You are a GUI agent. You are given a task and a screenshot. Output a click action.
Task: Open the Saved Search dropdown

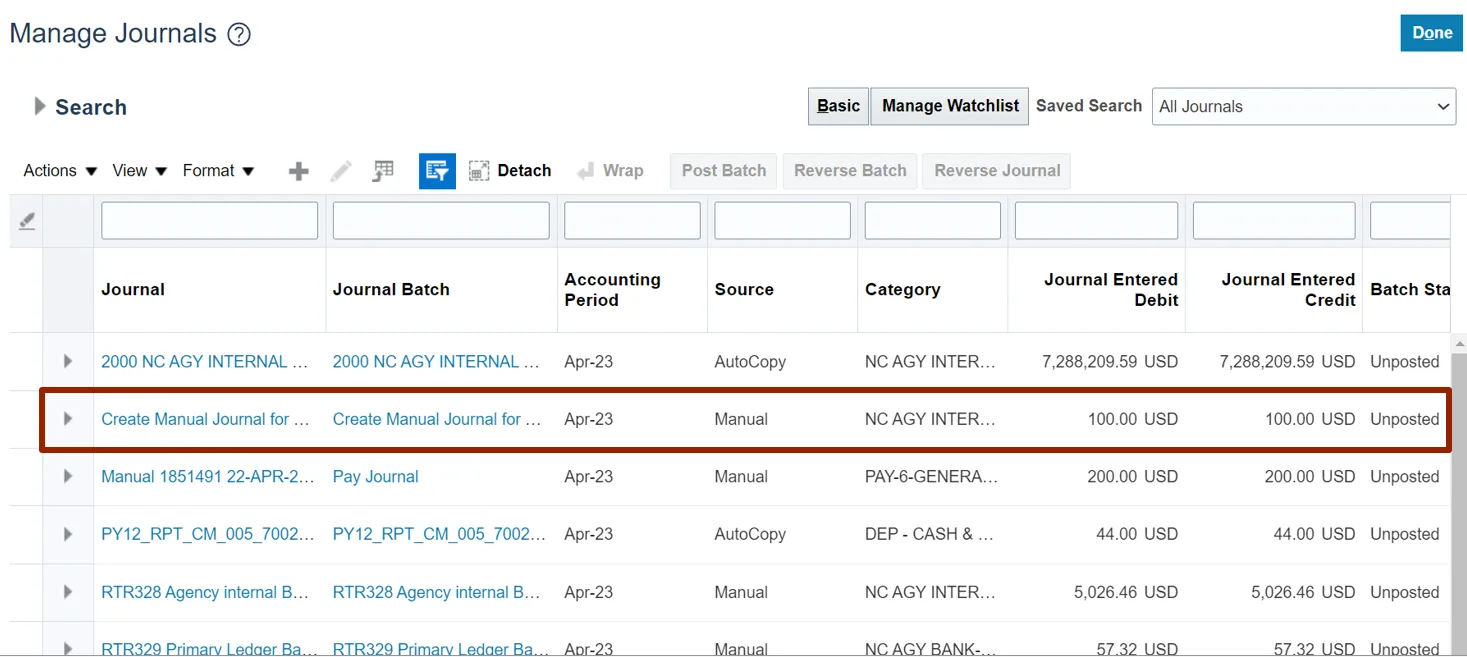(x=1304, y=106)
